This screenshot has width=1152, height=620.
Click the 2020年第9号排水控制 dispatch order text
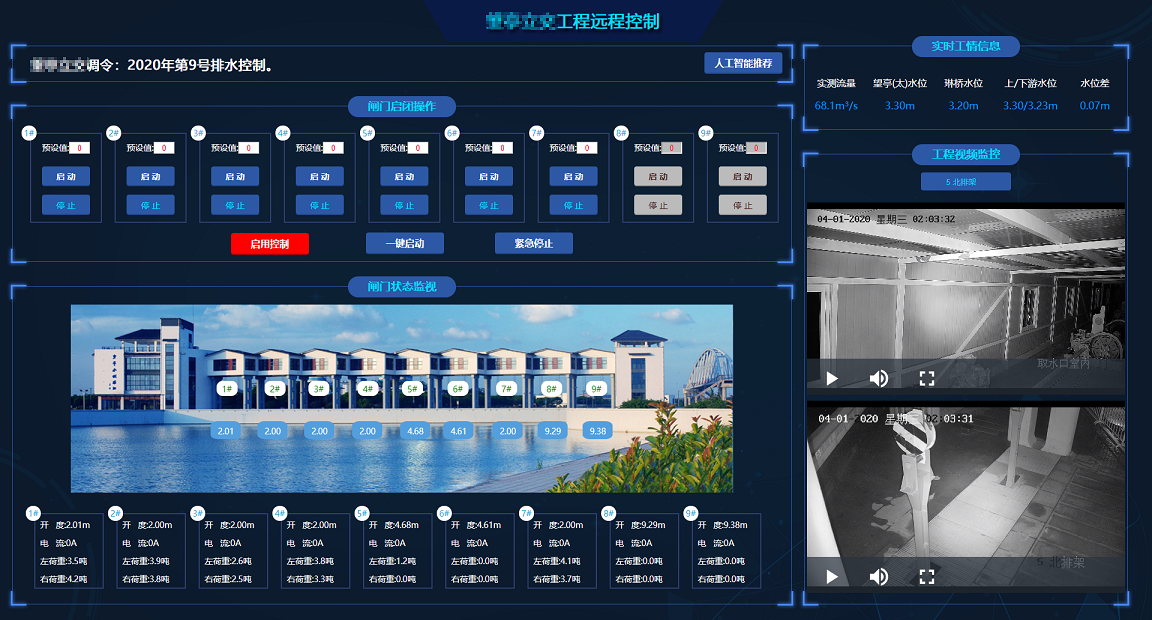pyautogui.click(x=200, y=65)
